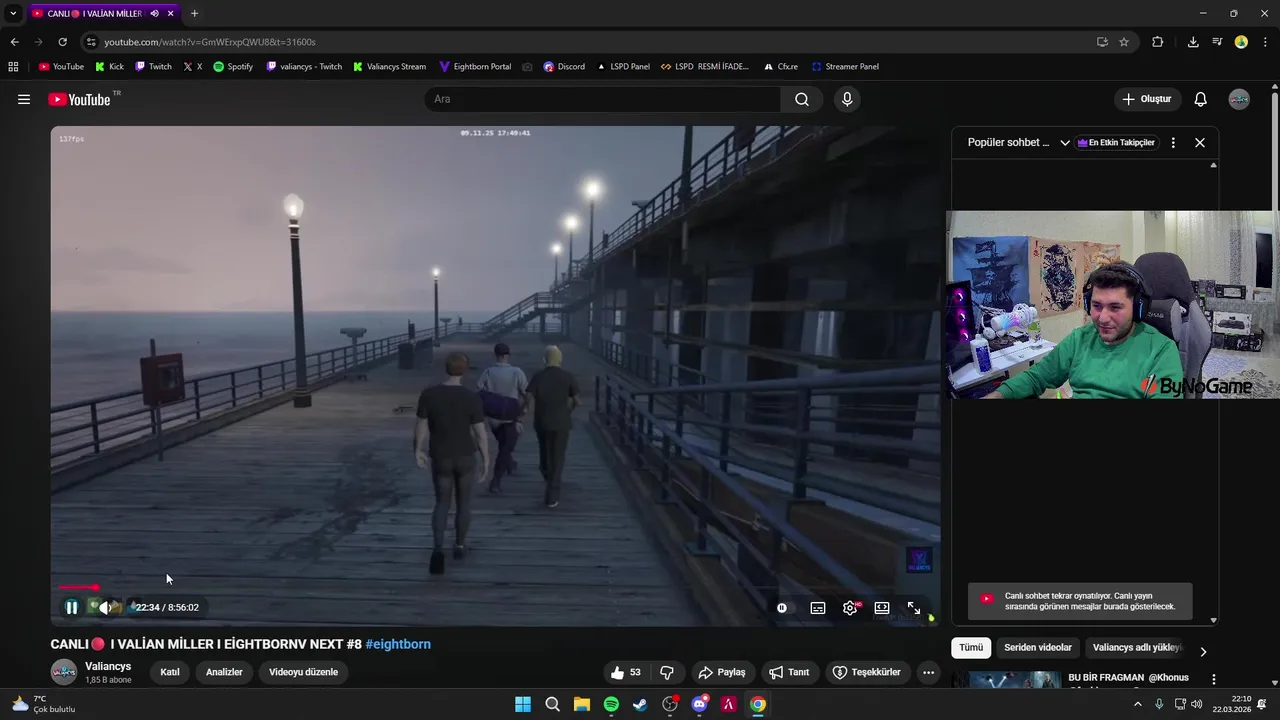Dislike the video with the thumbs-down button
This screenshot has height=720, width=1280.
pyautogui.click(x=667, y=672)
